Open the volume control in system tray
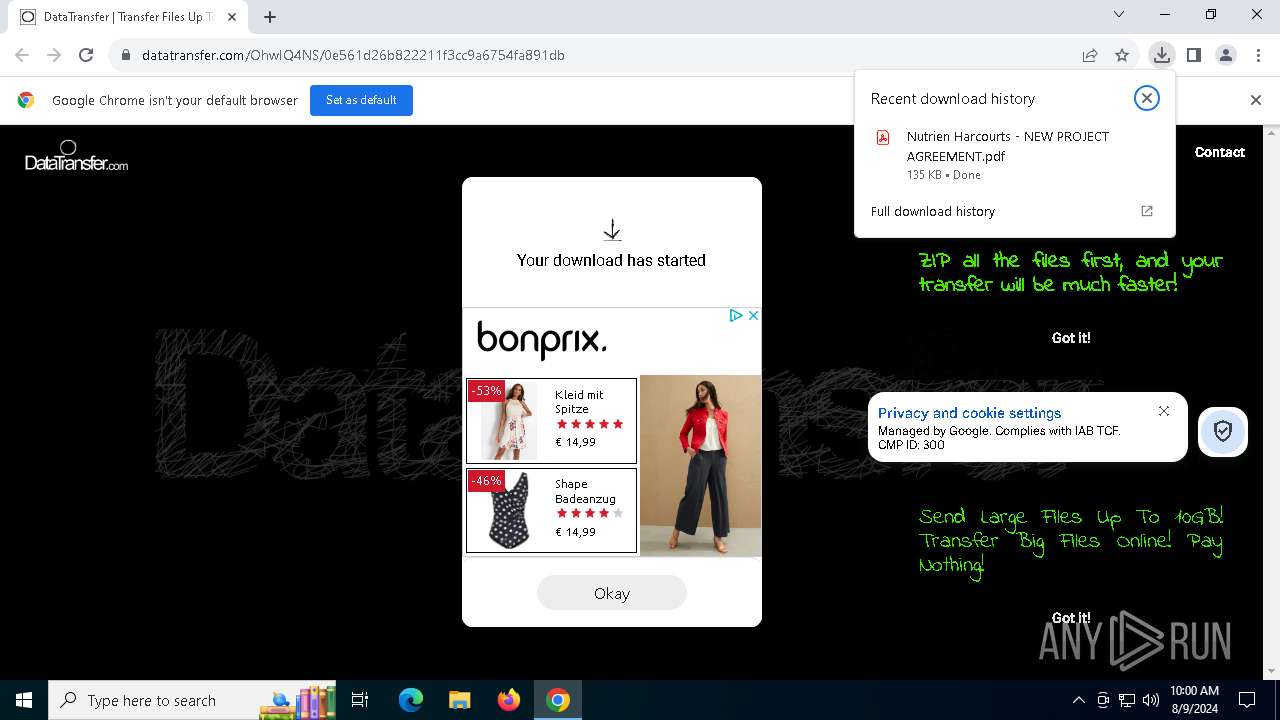The width and height of the screenshot is (1280, 720). [x=1151, y=700]
